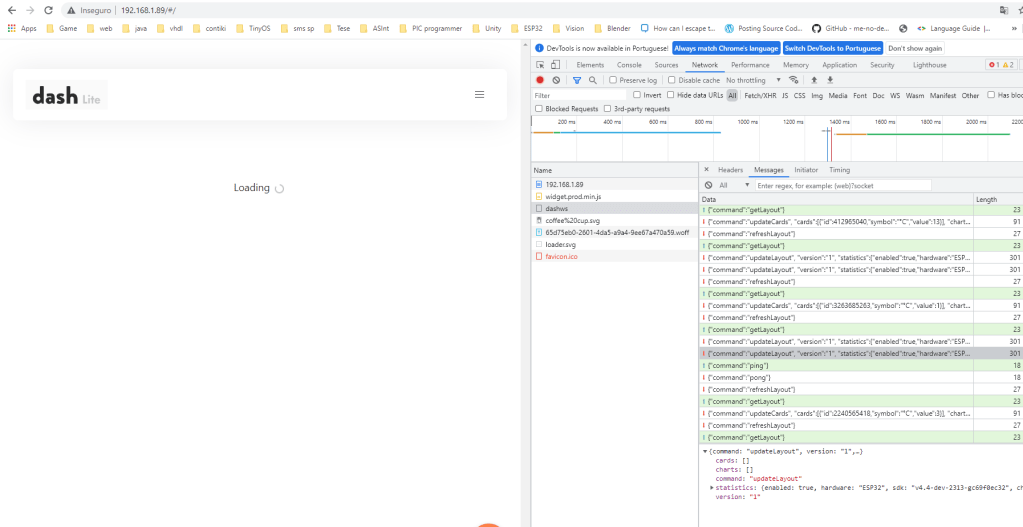The height and width of the screenshot is (527, 1023).
Task: Select the pong command message row
Action: click(x=860, y=377)
